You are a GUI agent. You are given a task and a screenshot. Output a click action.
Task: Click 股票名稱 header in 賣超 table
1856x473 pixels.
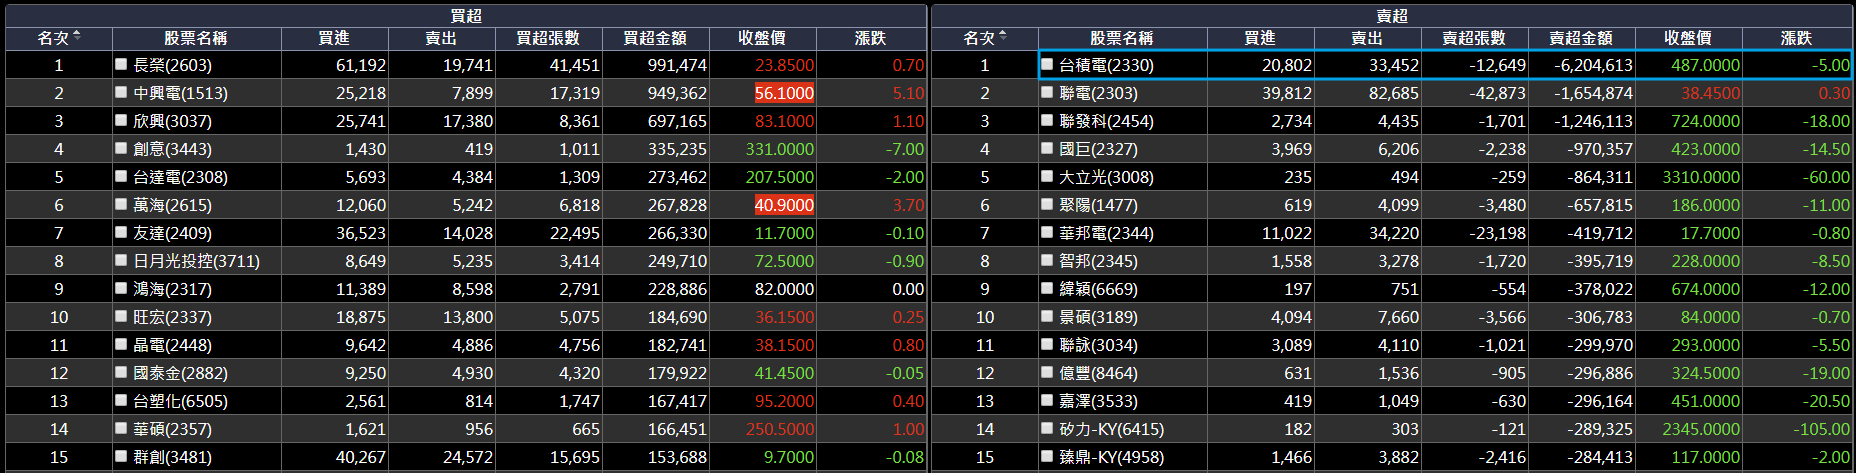click(1122, 38)
